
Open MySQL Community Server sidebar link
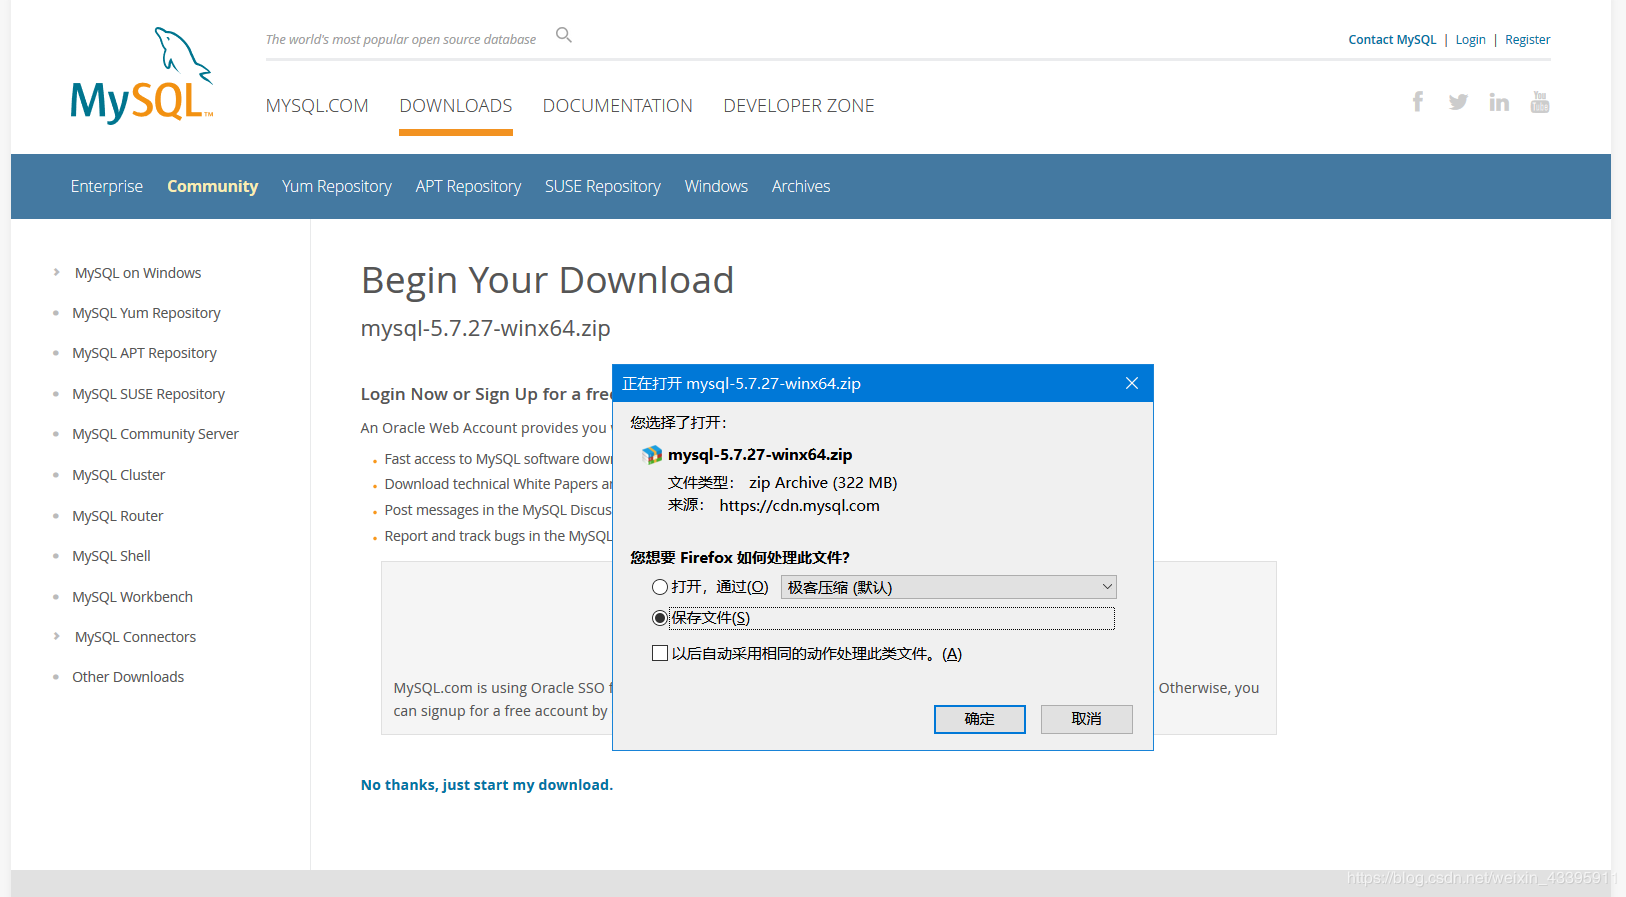(155, 434)
